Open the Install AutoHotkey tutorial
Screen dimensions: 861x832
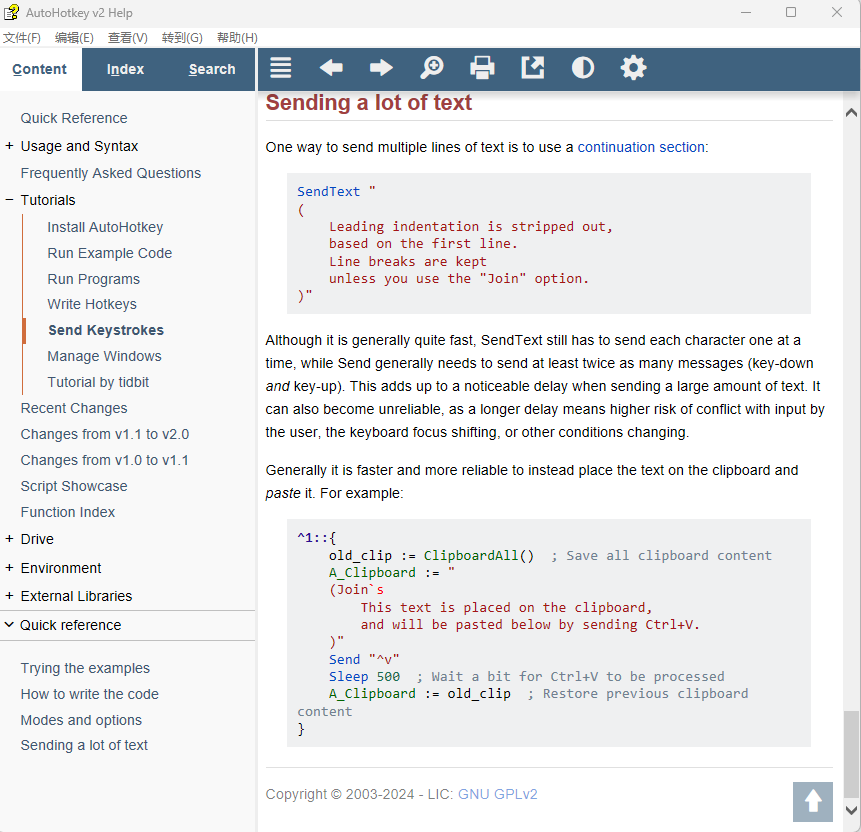(105, 227)
